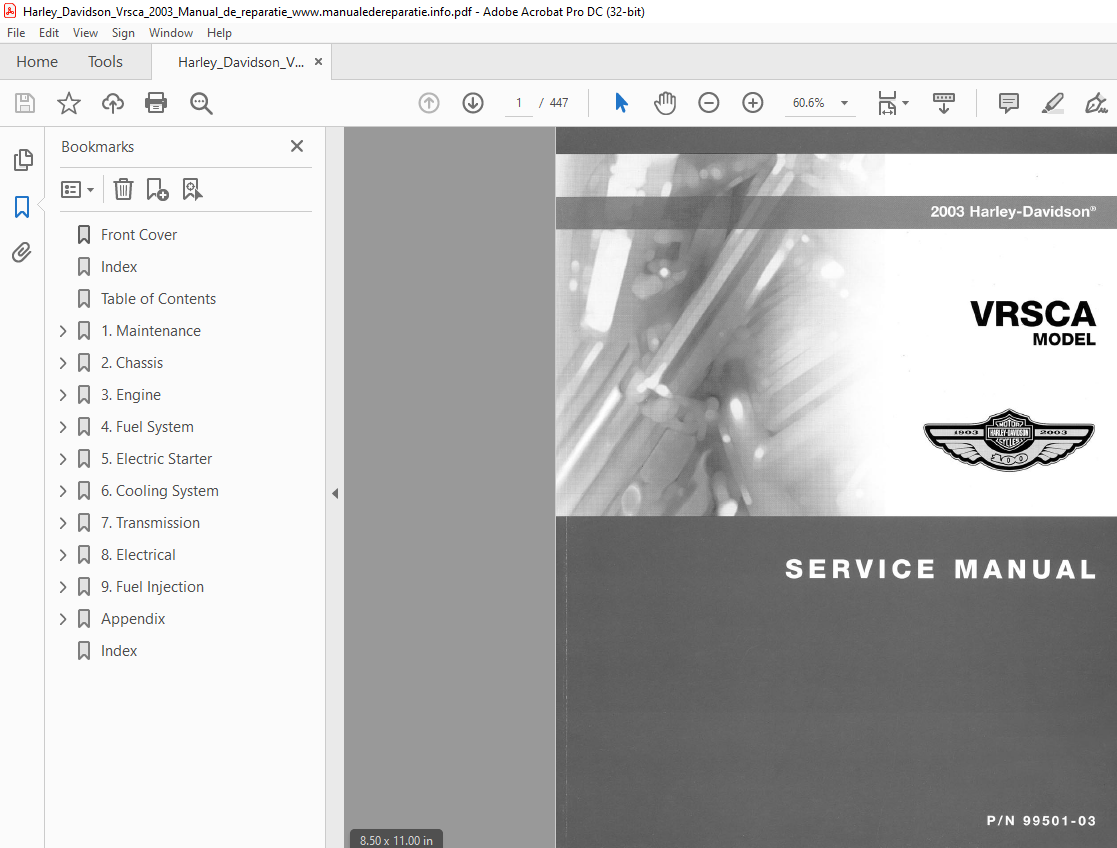
Task: Expand the 5. Electric Starter bookmark
Action: tap(63, 459)
